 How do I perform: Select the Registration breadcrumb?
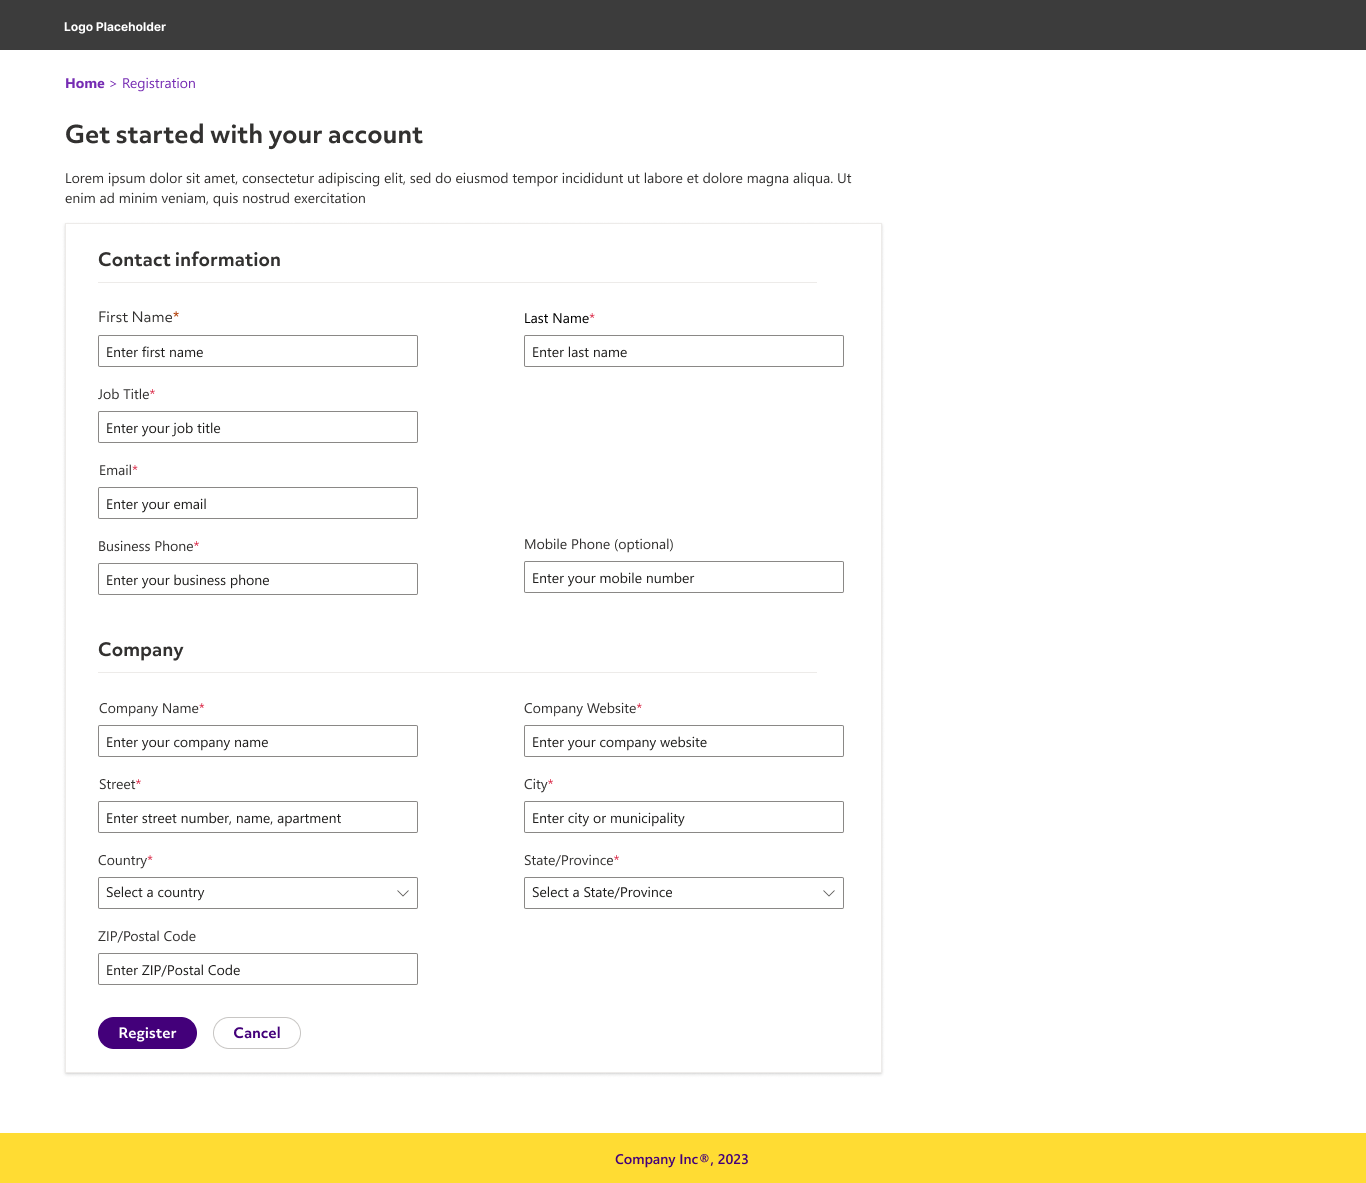159,83
